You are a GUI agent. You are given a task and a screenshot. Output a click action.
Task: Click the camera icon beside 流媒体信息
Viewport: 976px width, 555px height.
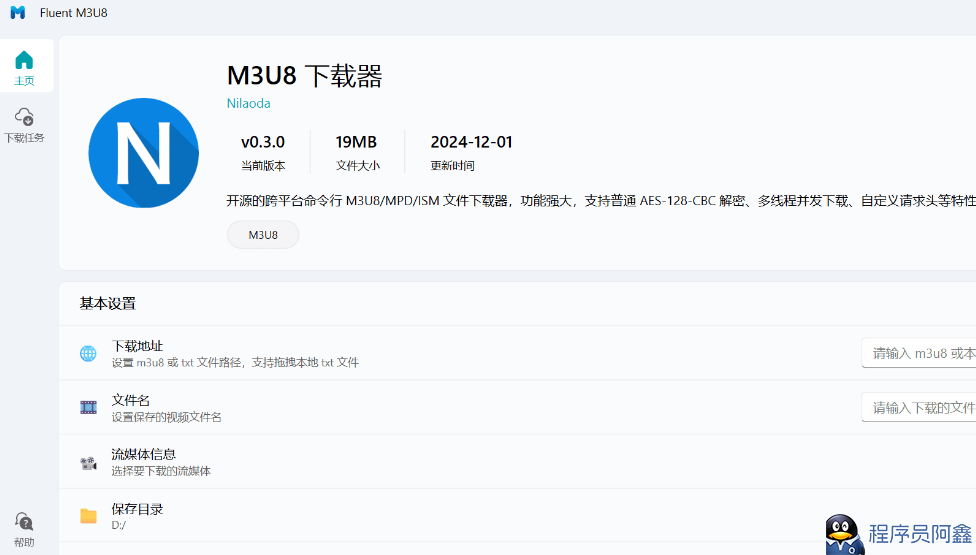pos(88,462)
